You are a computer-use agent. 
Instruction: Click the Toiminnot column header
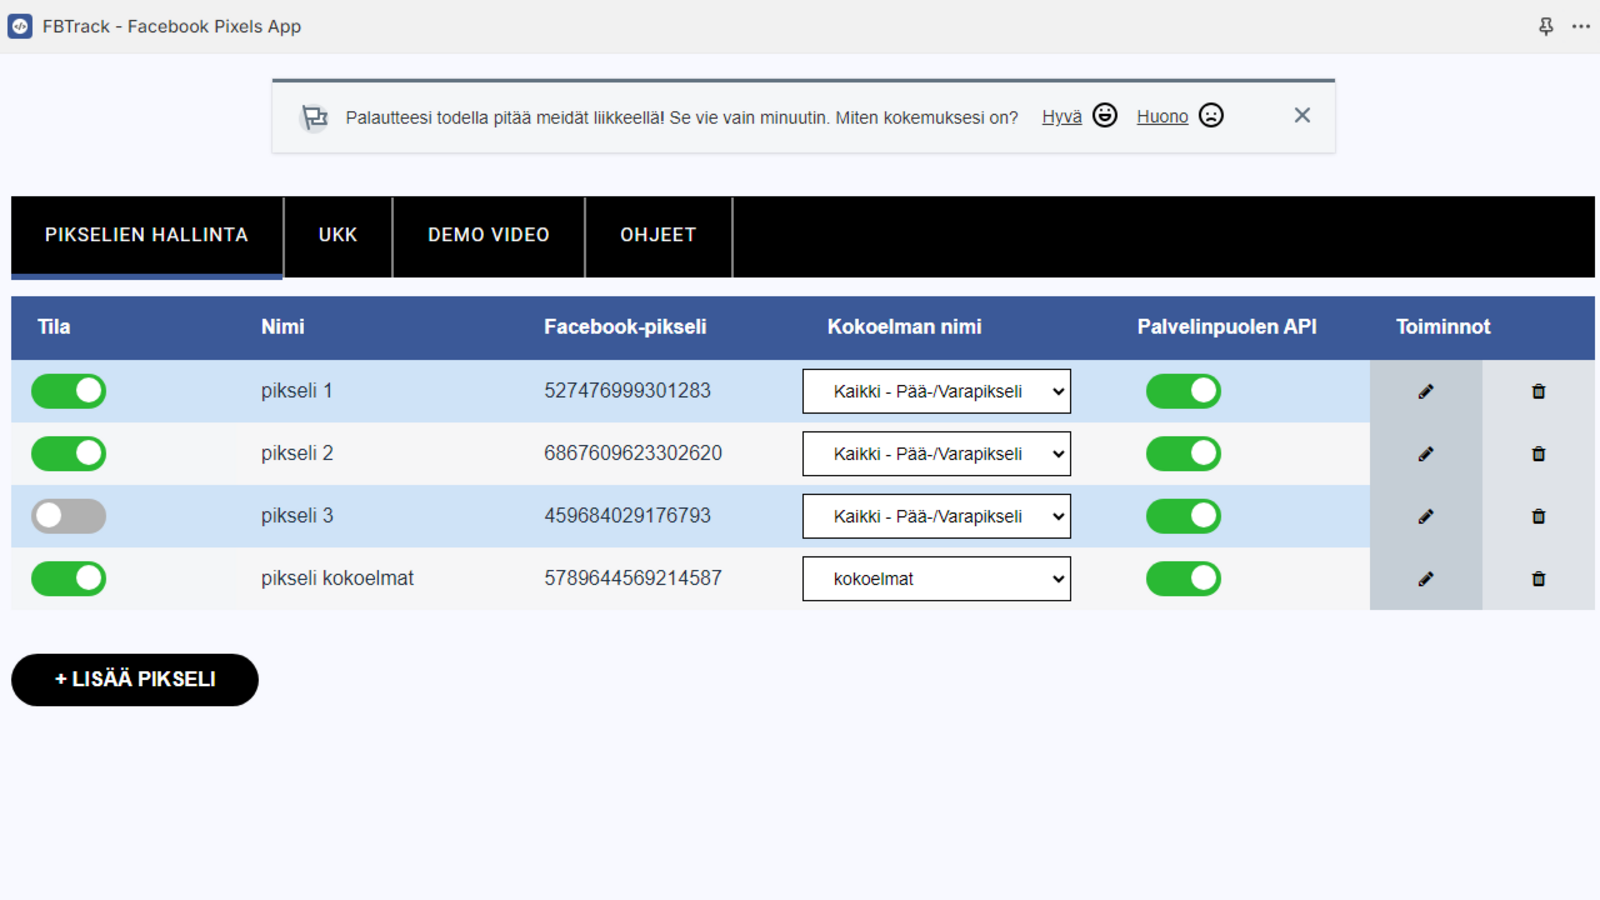(1443, 327)
